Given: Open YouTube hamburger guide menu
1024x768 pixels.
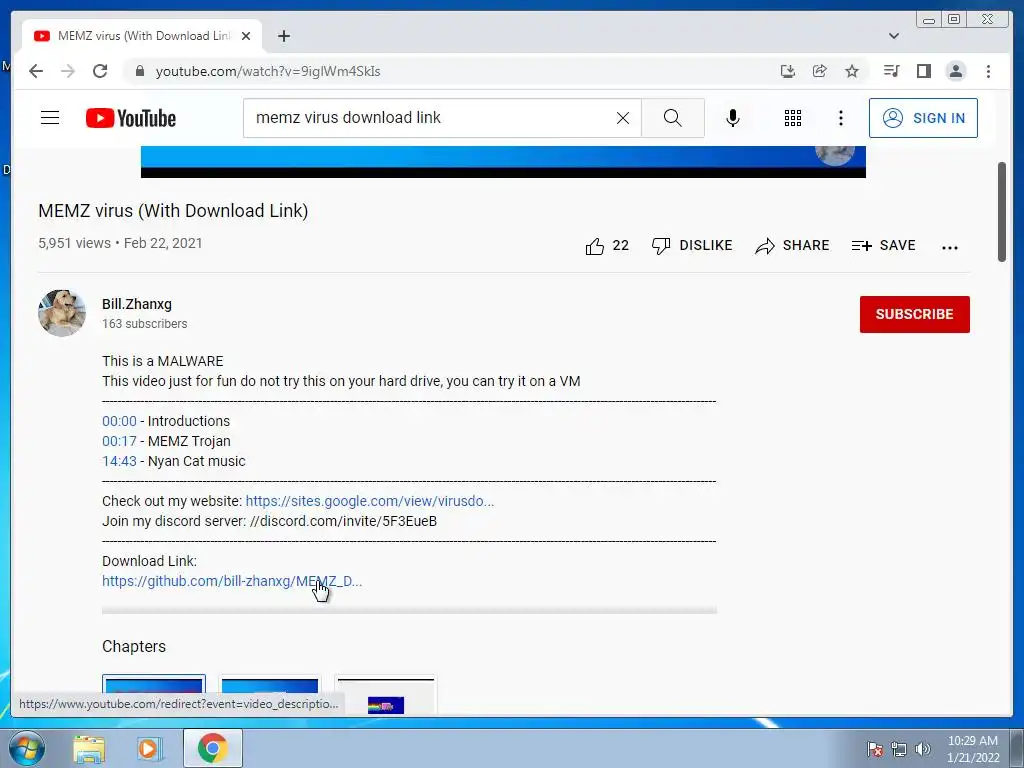Looking at the screenshot, I should (x=50, y=118).
